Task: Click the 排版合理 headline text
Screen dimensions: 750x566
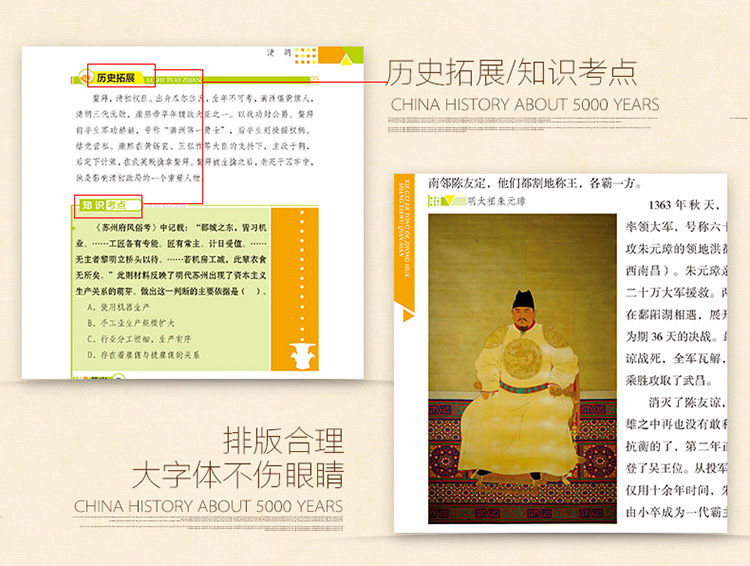Action: pos(283,440)
